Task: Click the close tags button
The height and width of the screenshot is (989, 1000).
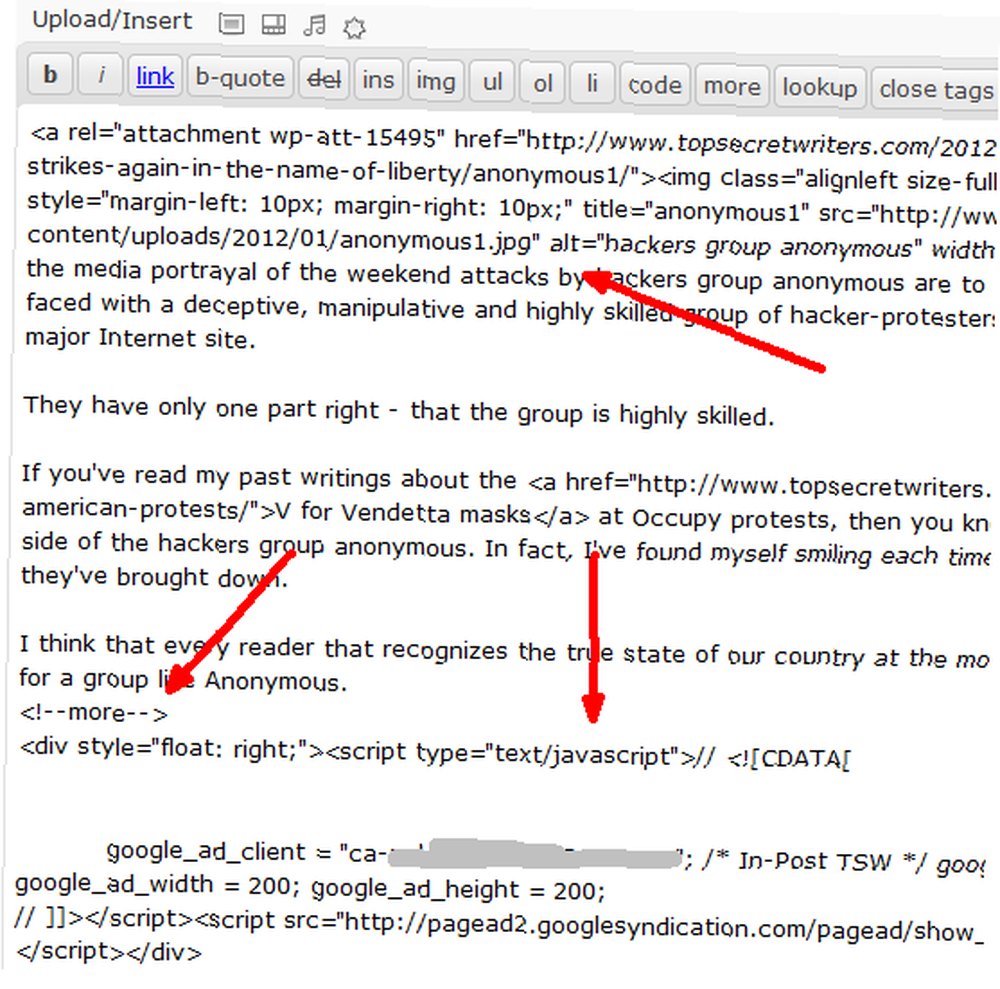Action: pos(936,89)
